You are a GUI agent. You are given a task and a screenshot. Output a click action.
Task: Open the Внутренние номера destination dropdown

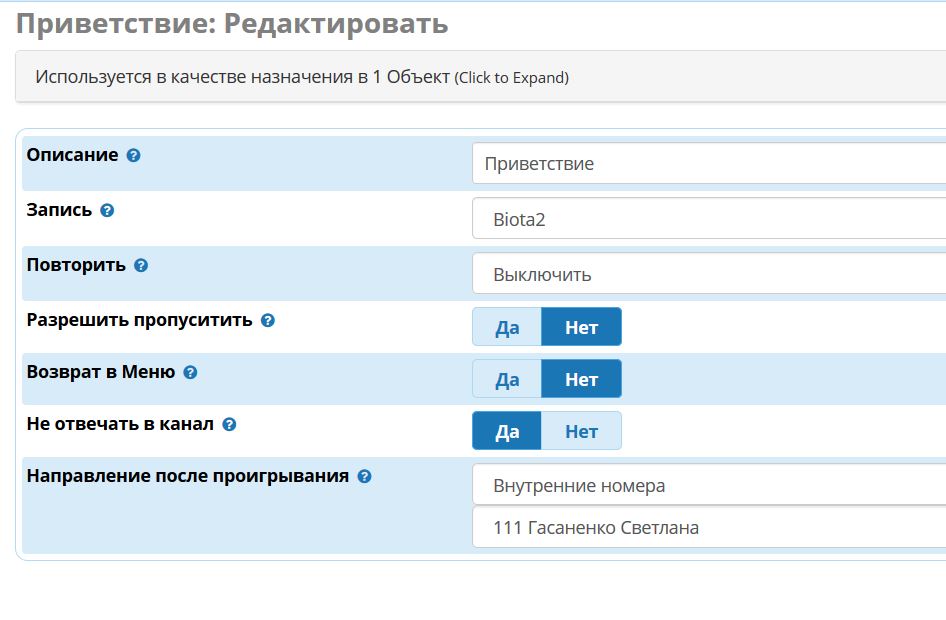coord(708,486)
